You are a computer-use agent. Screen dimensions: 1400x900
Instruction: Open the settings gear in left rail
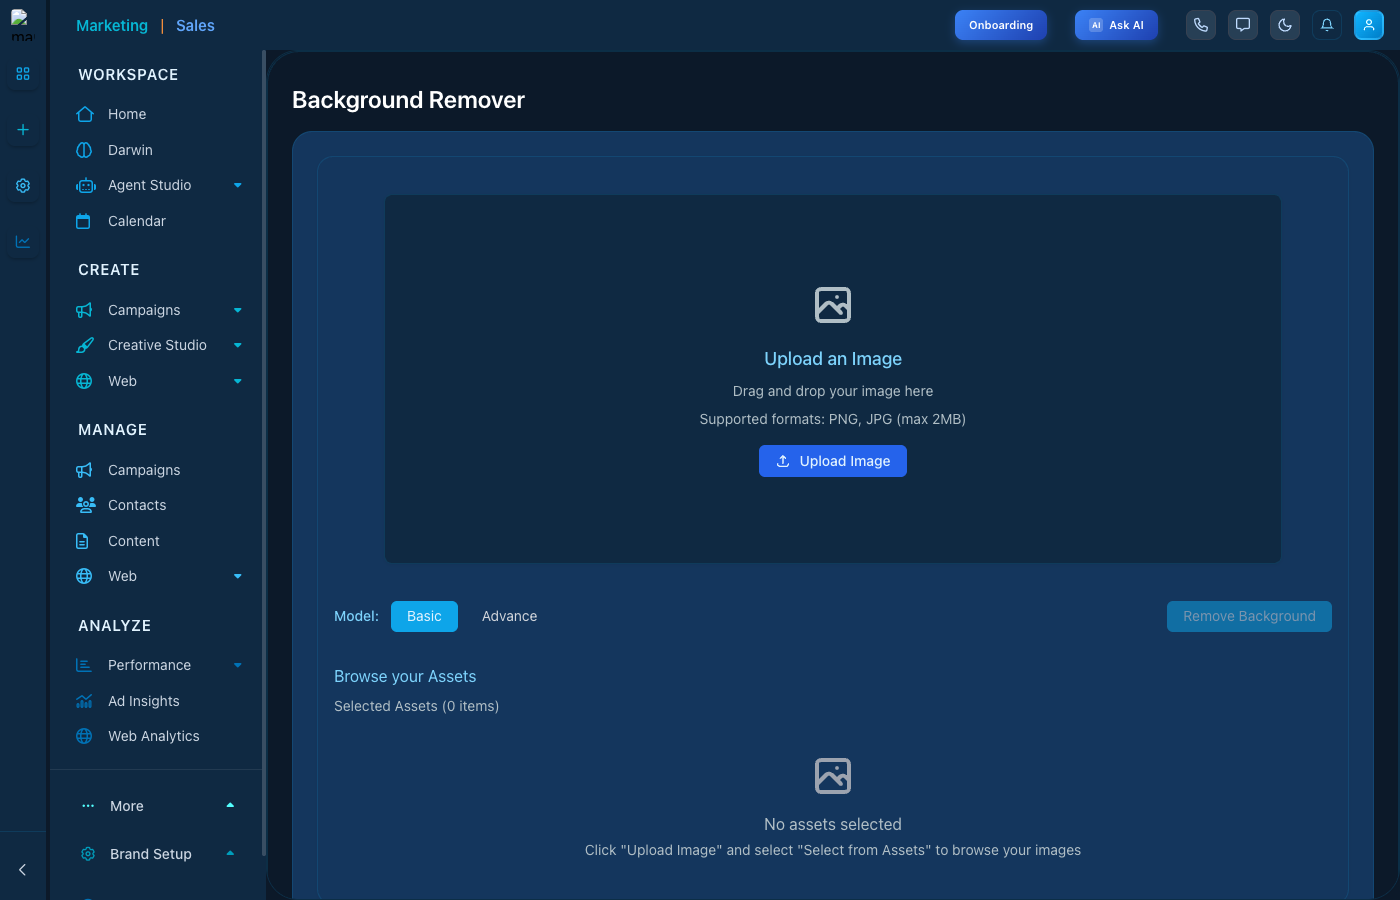23,186
